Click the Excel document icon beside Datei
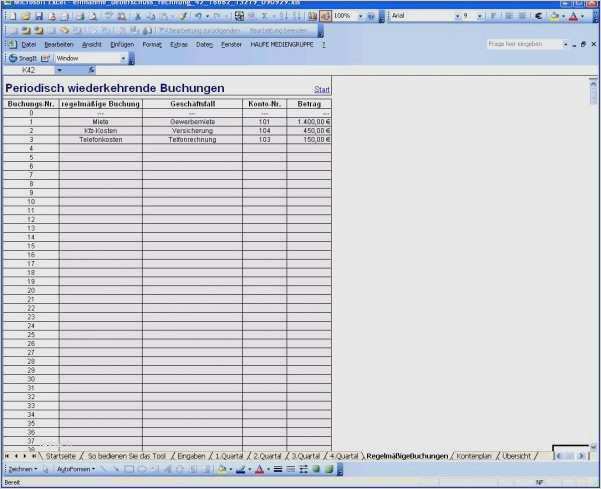 [x=13, y=44]
